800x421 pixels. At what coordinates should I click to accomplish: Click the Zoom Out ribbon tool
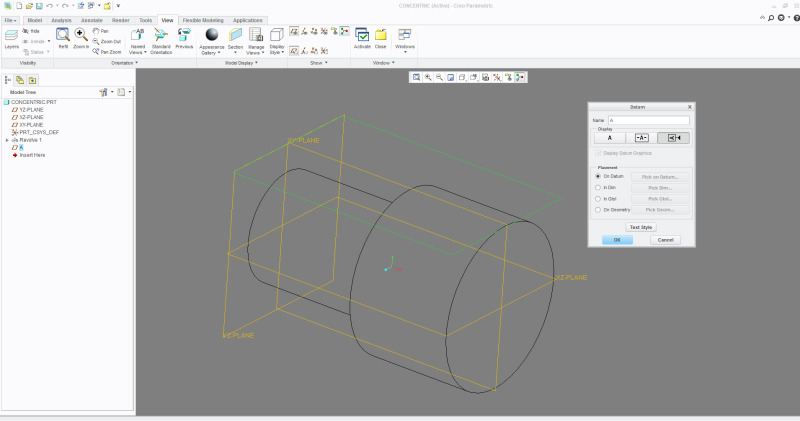click(107, 41)
